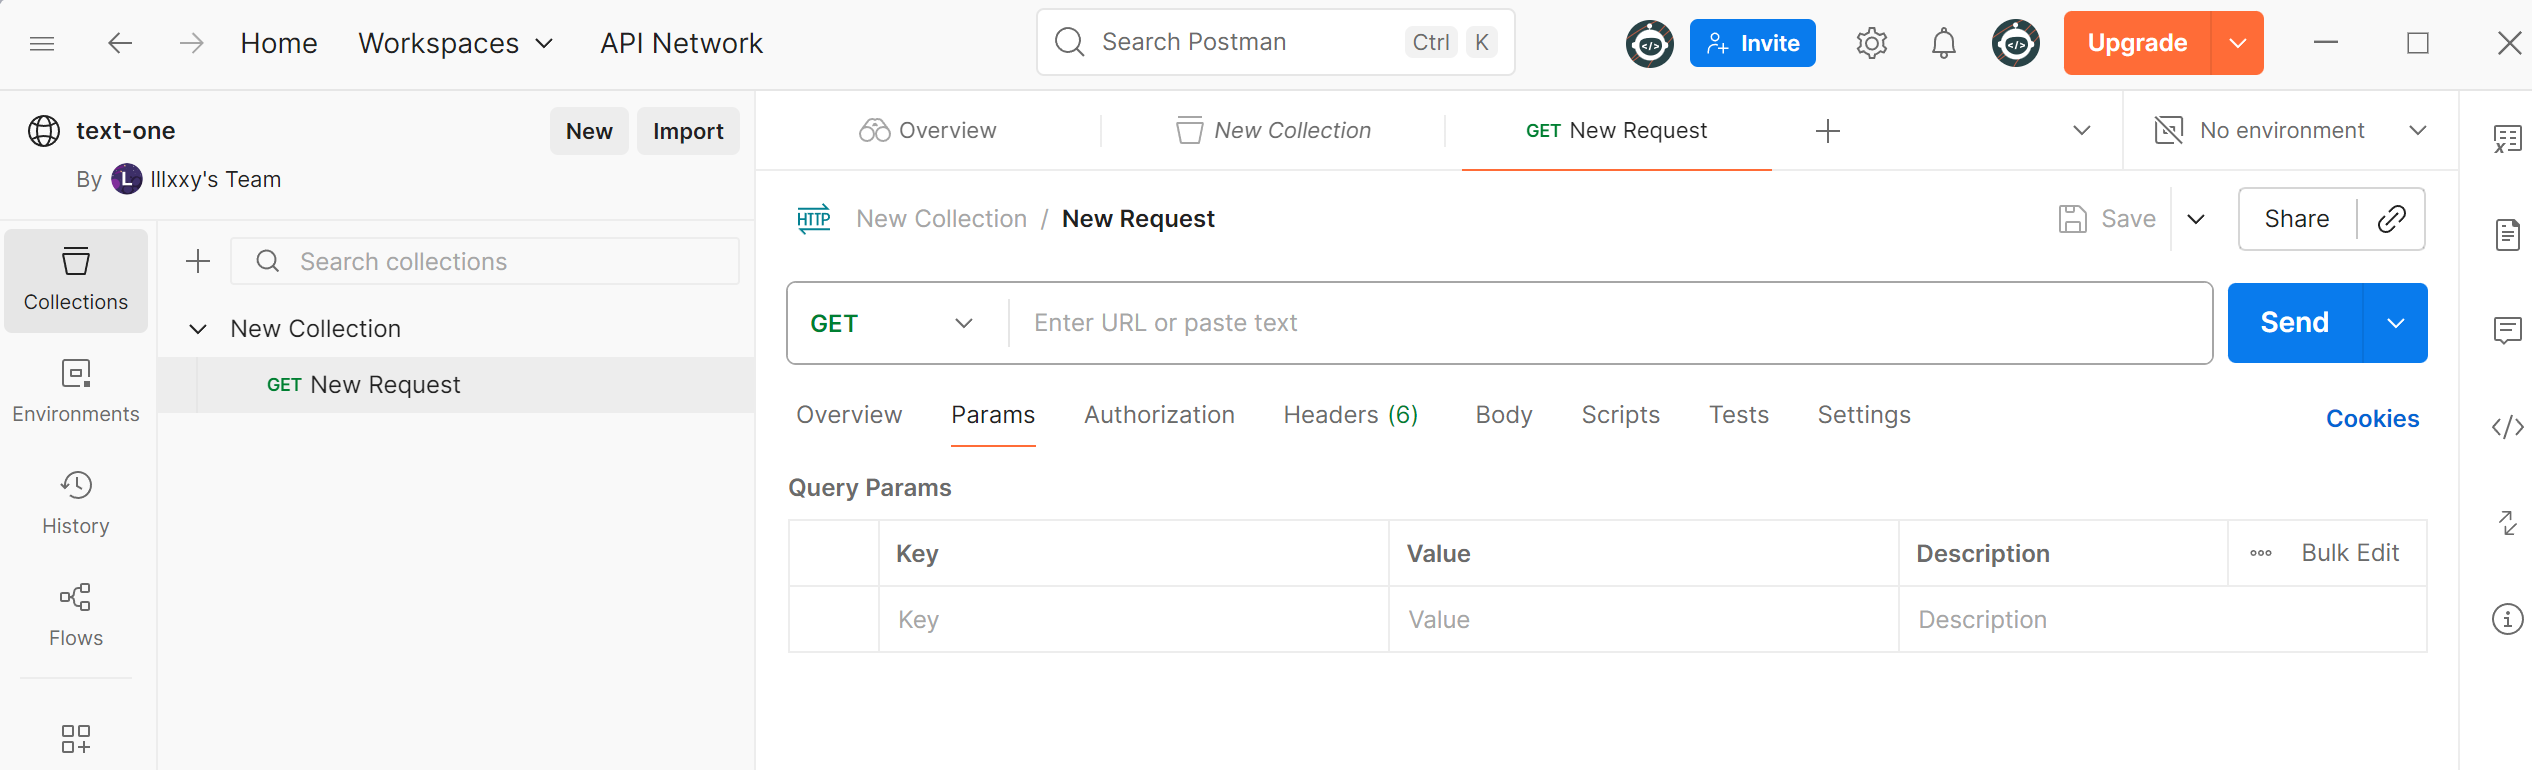
Task: Open the comments icon in right sidebar
Action: point(2507,330)
